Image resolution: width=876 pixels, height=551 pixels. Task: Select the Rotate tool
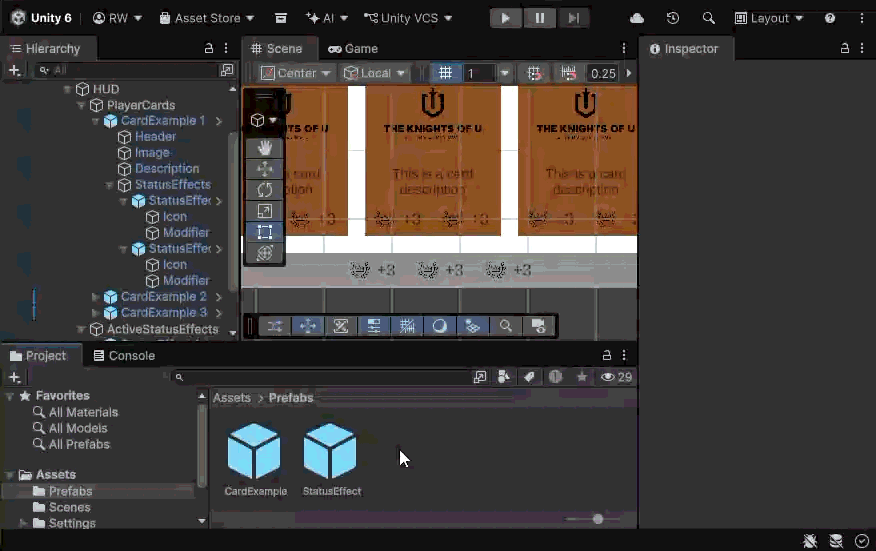pos(265,190)
